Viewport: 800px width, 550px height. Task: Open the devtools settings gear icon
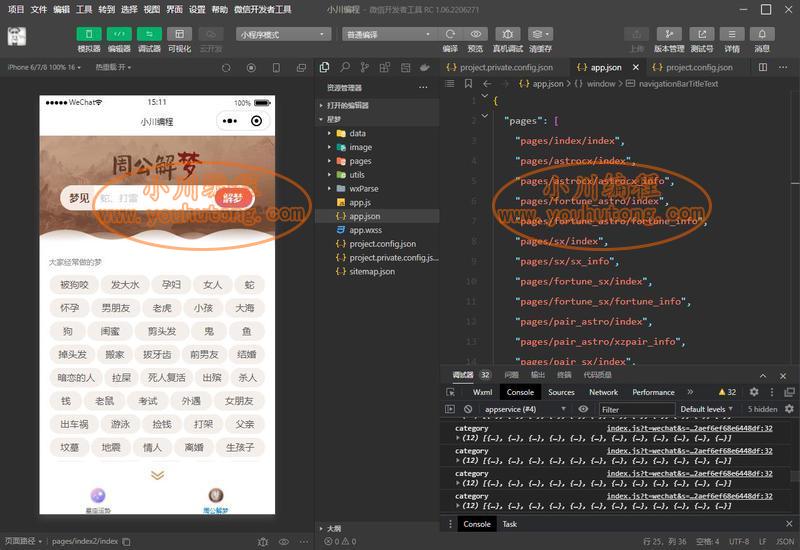(x=754, y=392)
